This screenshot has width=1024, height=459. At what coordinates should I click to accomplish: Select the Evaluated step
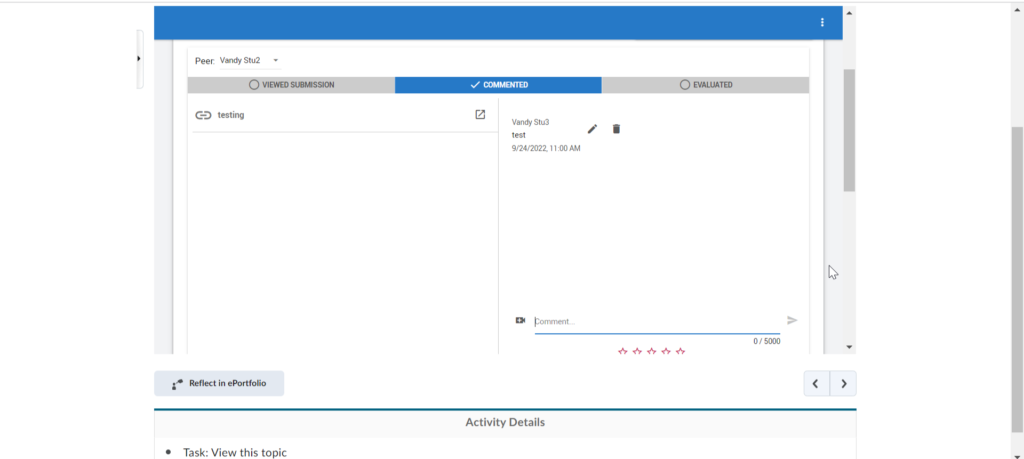tap(705, 85)
